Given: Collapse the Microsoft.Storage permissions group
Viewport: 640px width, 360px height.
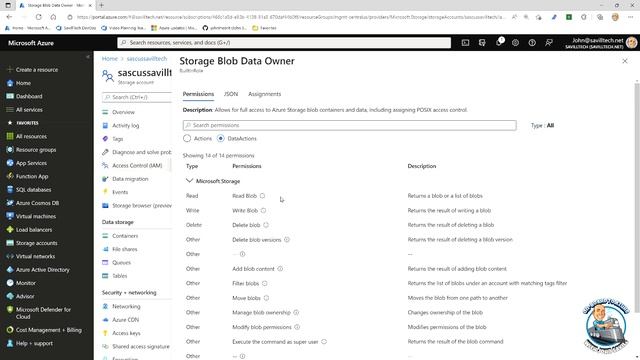Looking at the screenshot, I should (x=189, y=181).
